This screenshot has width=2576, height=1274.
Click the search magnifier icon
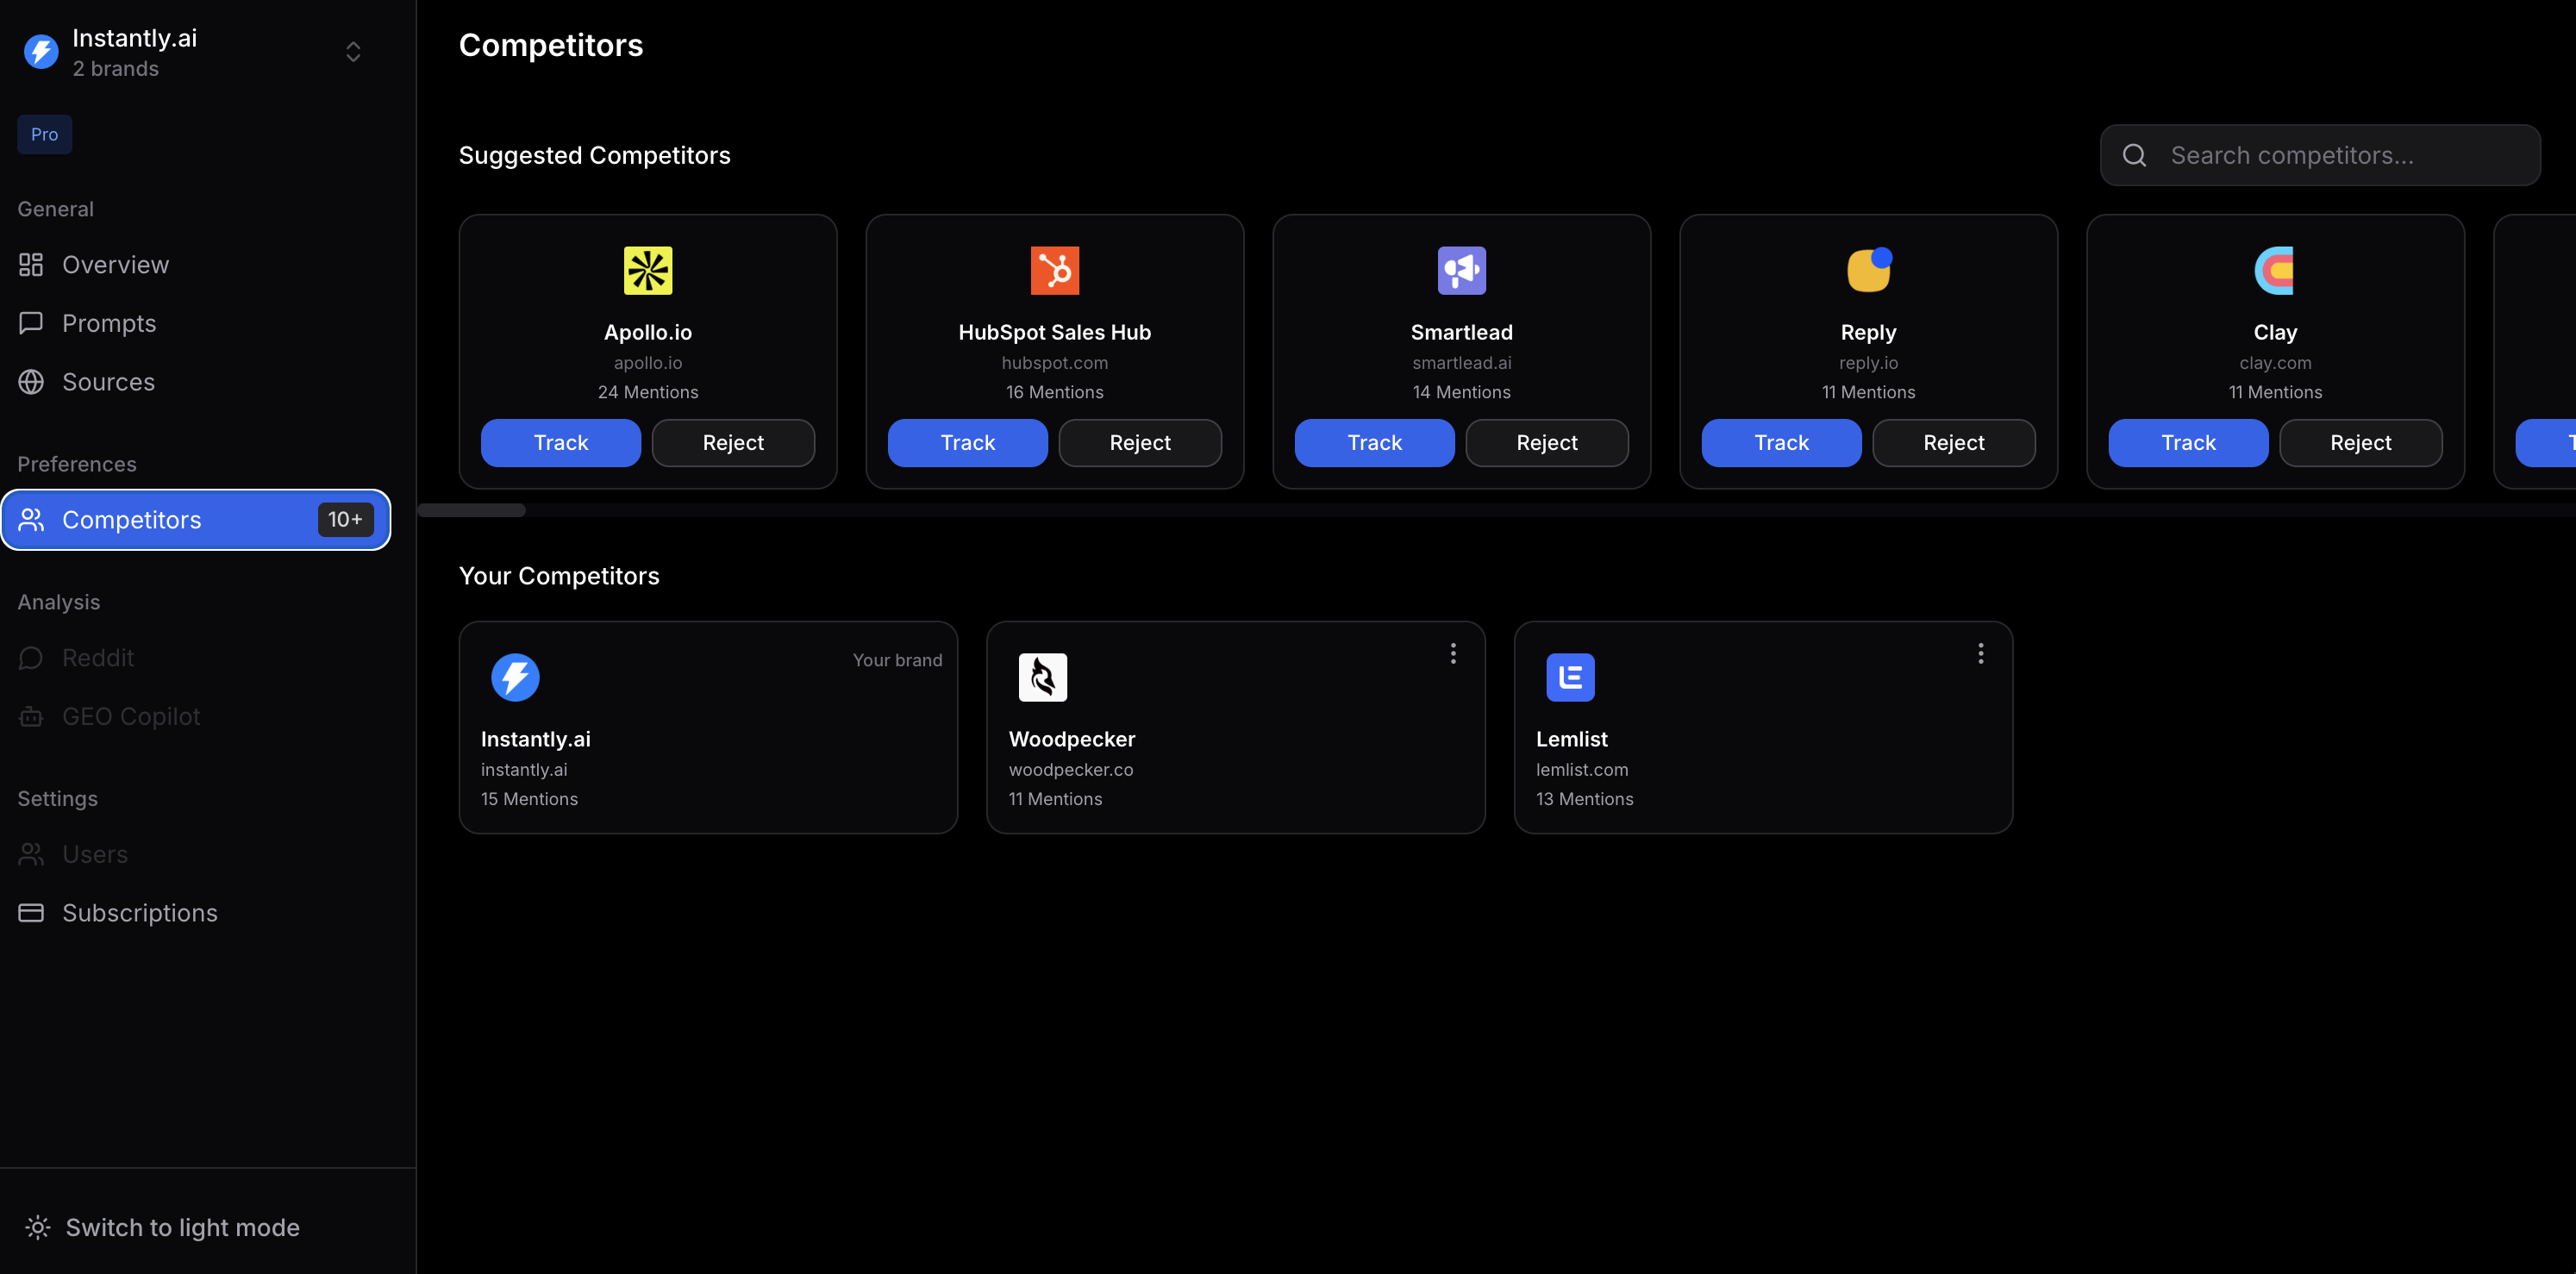[x=2134, y=155]
